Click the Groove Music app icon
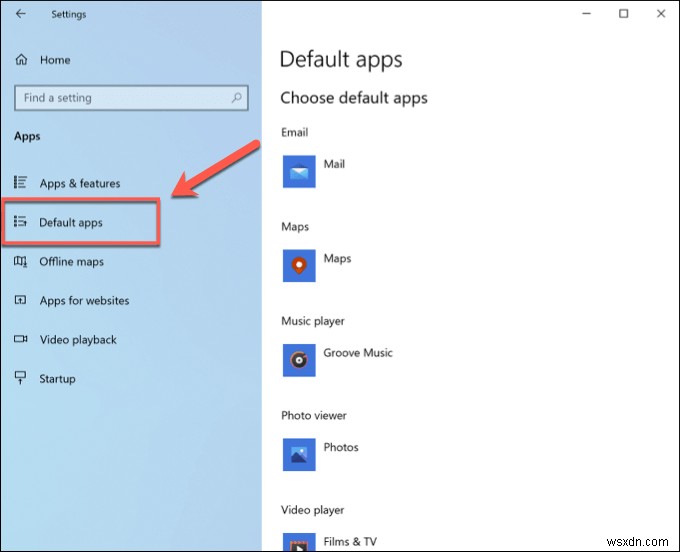Screen dimensions: 680x552 click(x=299, y=360)
